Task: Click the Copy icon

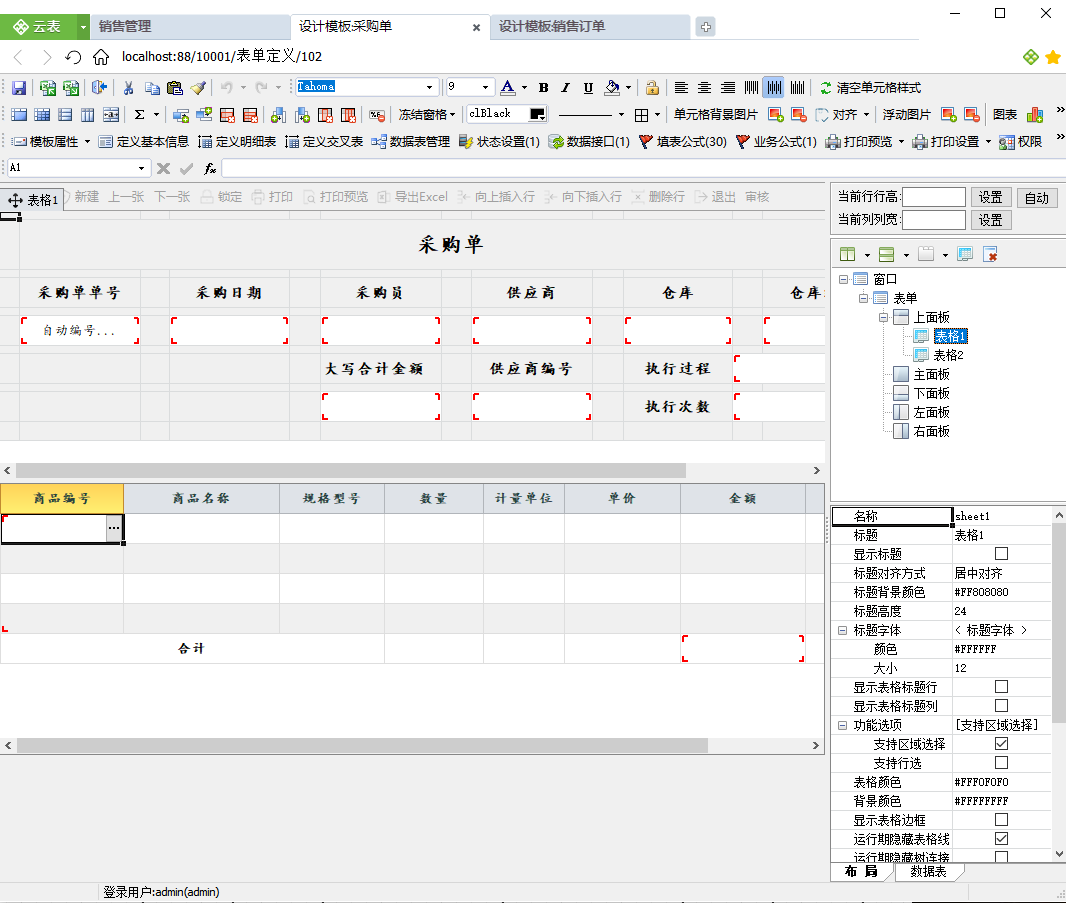Action: click(x=152, y=88)
